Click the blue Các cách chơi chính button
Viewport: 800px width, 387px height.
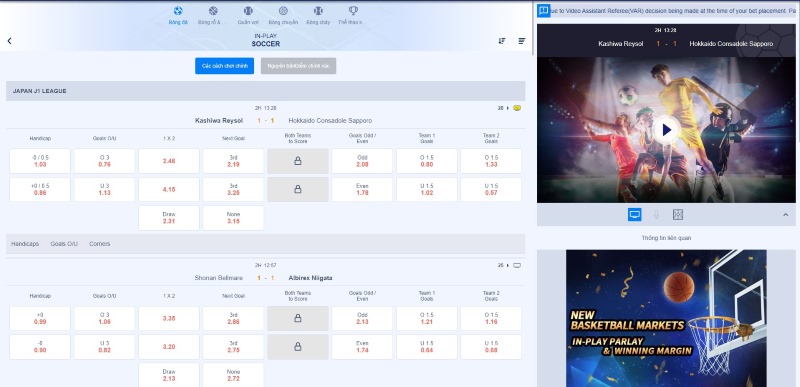click(x=224, y=66)
